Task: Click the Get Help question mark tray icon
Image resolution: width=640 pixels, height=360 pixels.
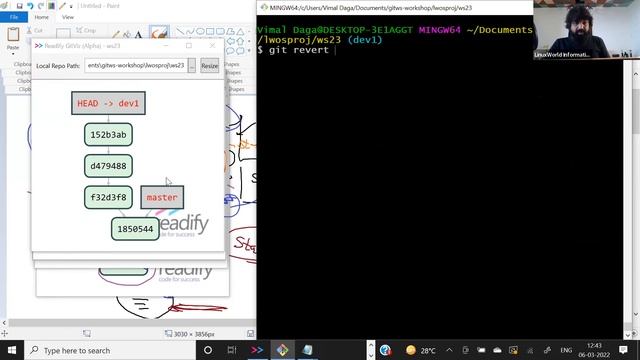Action: 385,350
